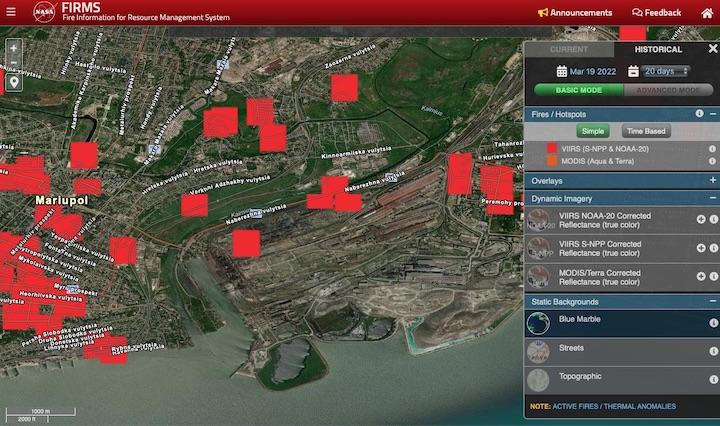Open the Feedback link
720x426 pixels.
tap(657, 13)
